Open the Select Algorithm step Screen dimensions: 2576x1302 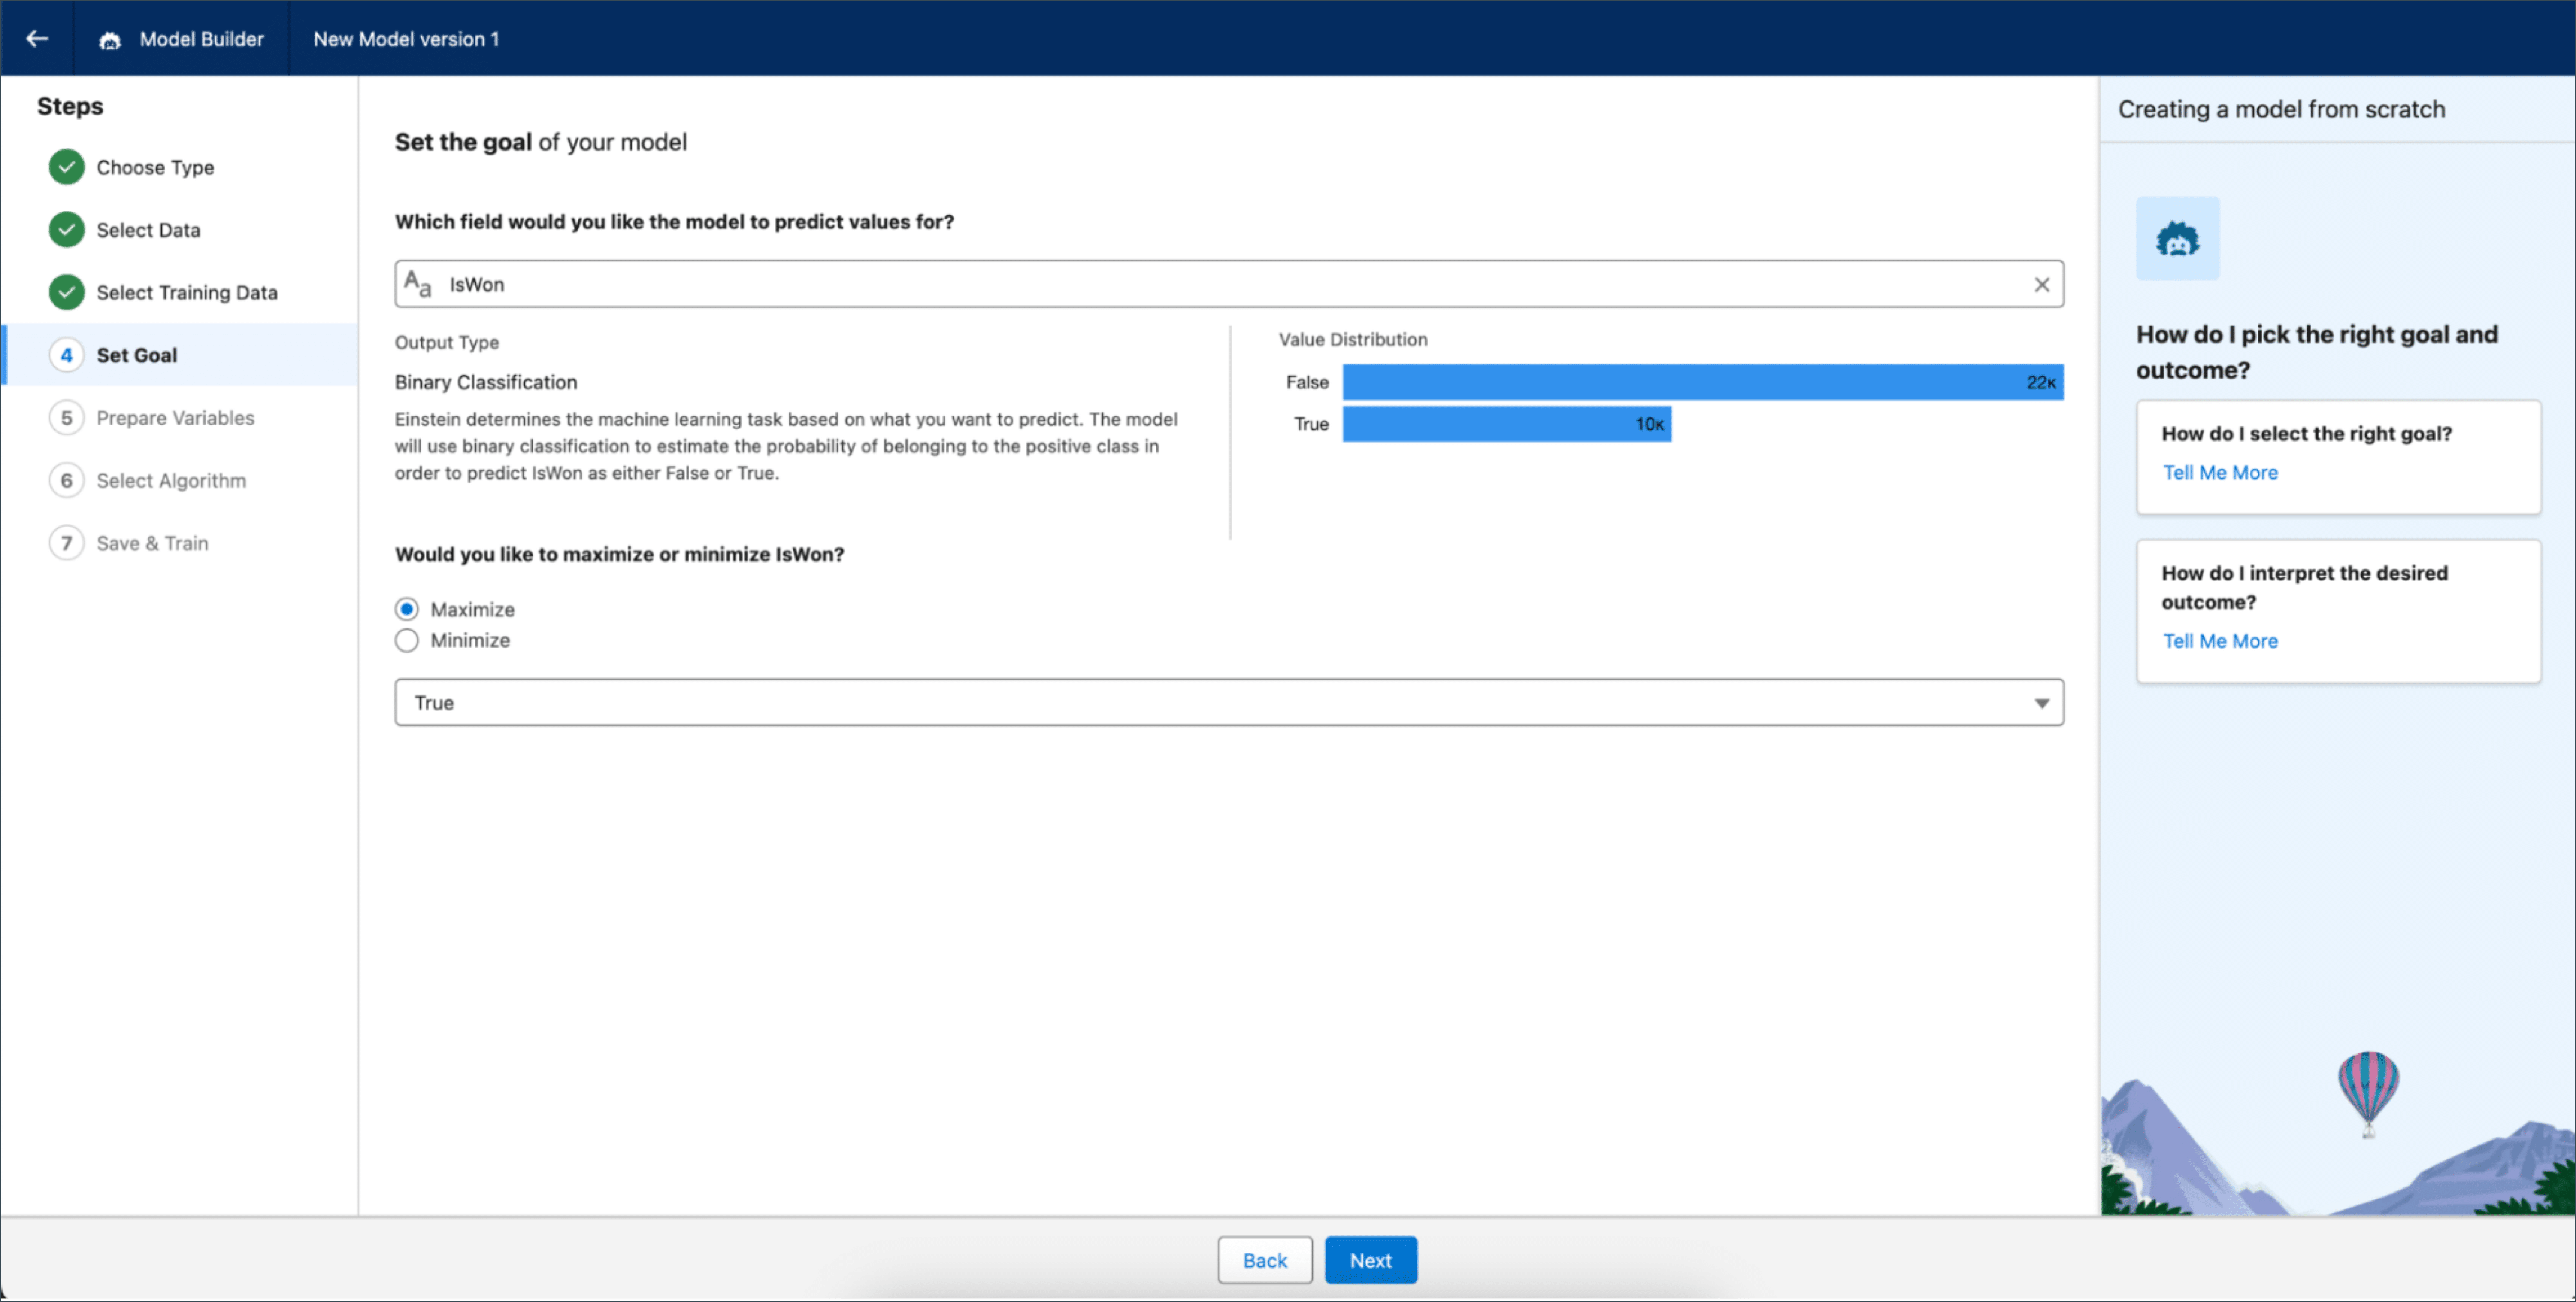click(171, 481)
